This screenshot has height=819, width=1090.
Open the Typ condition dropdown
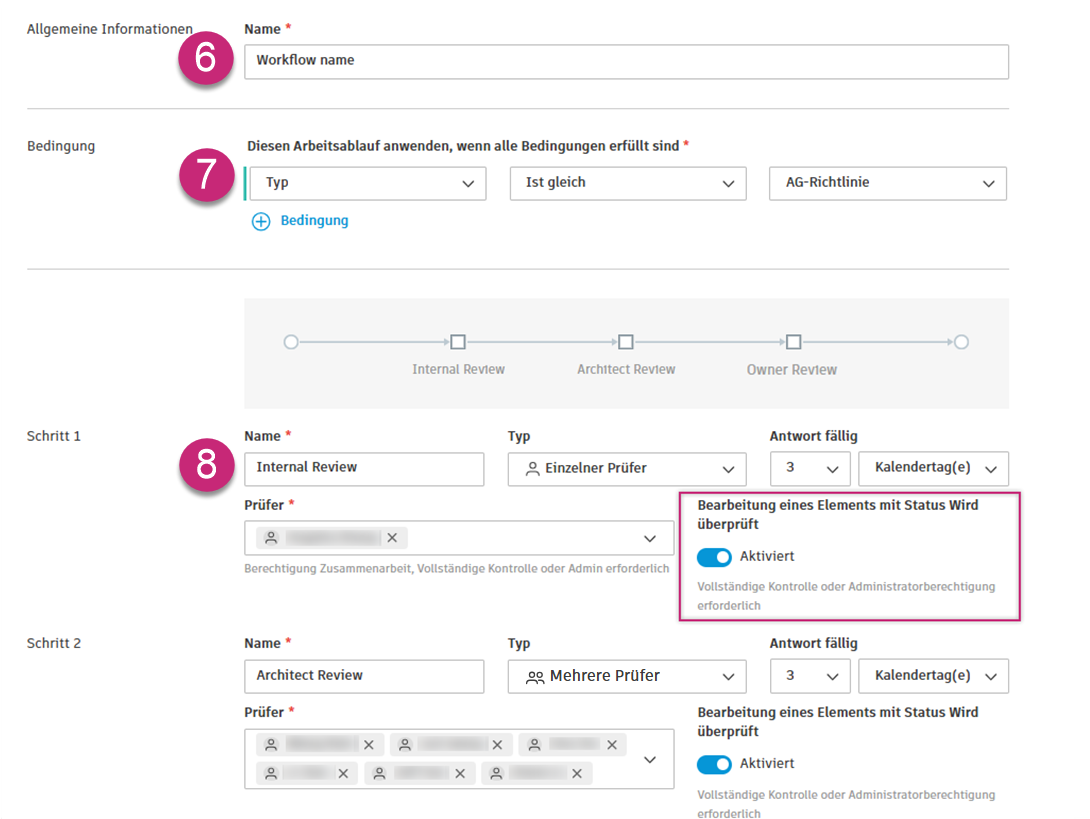366,184
